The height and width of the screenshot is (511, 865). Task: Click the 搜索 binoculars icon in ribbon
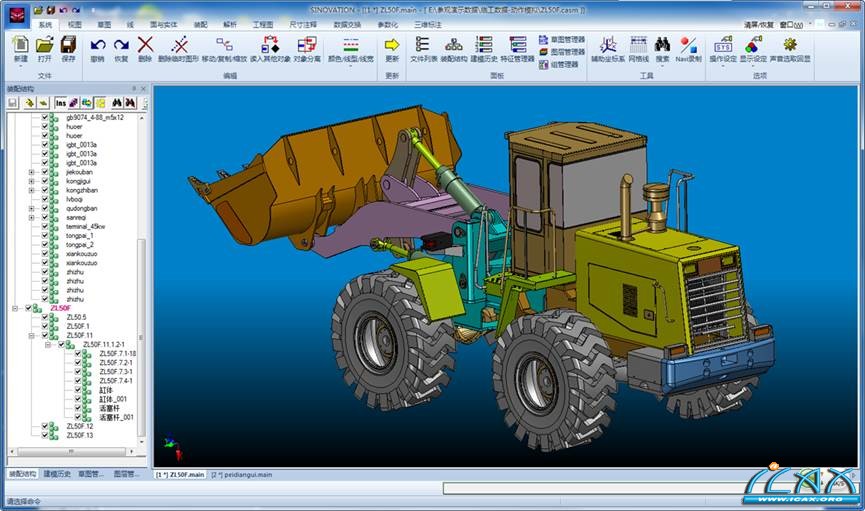click(x=662, y=45)
